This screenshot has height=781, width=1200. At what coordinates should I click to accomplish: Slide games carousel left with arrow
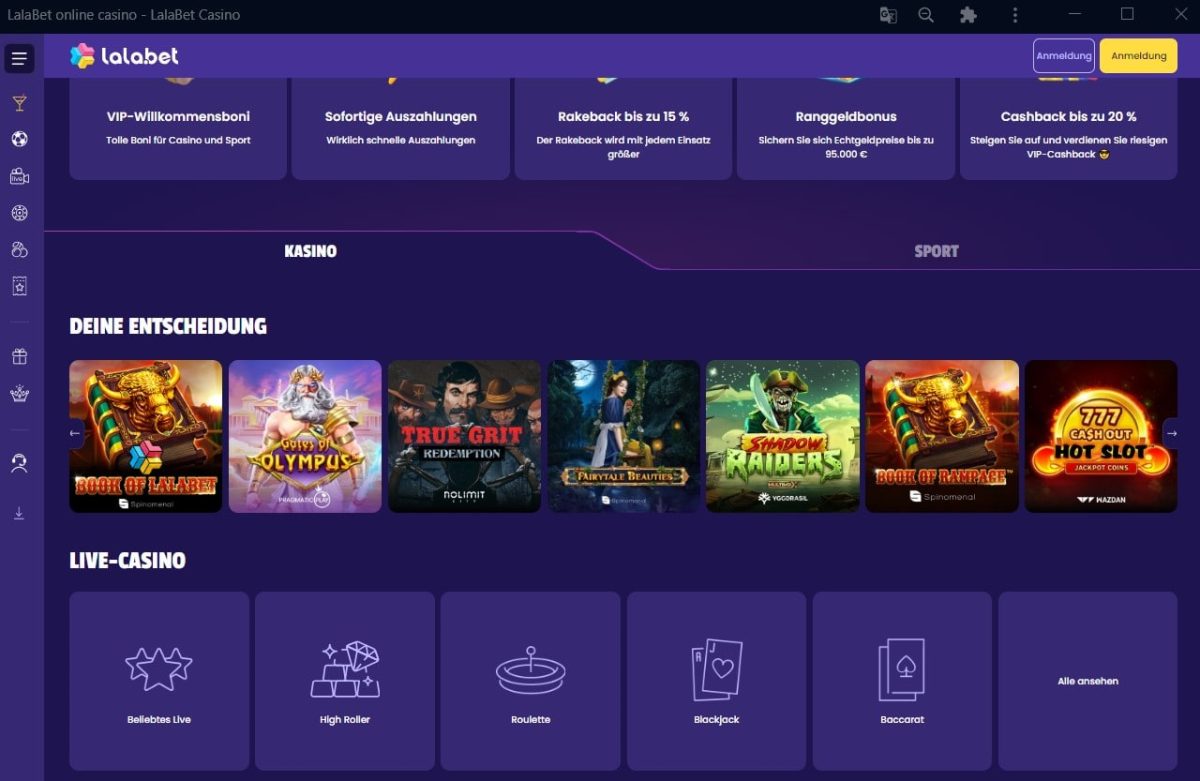click(x=75, y=433)
